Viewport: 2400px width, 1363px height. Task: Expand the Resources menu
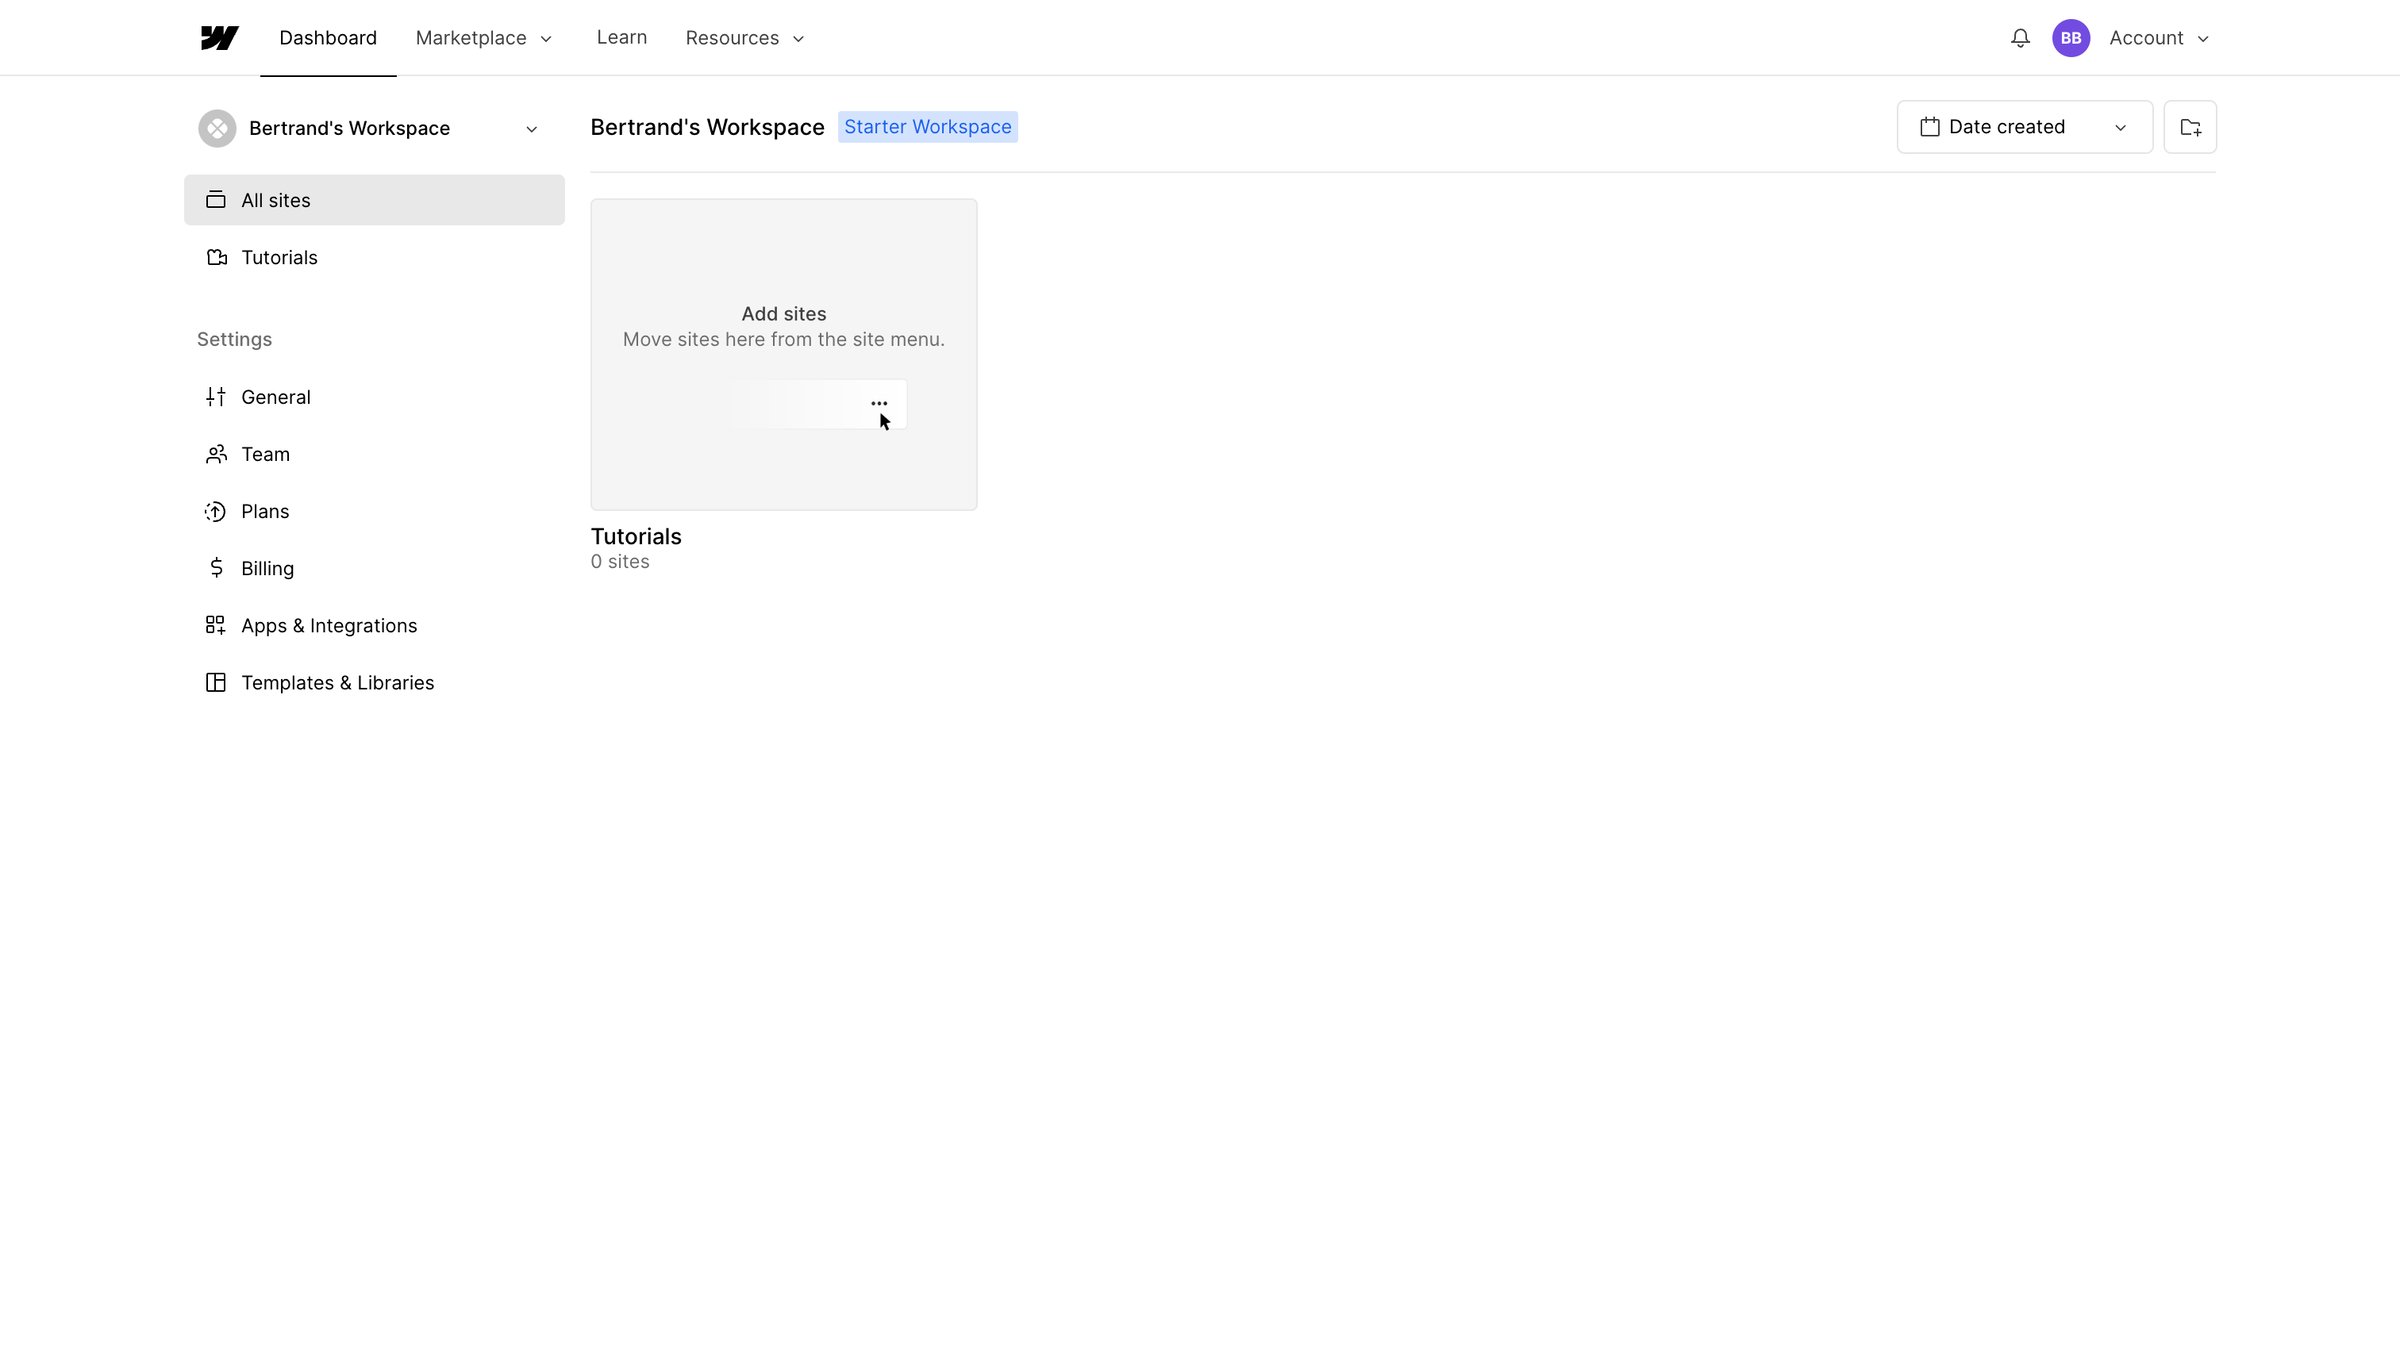coord(745,38)
